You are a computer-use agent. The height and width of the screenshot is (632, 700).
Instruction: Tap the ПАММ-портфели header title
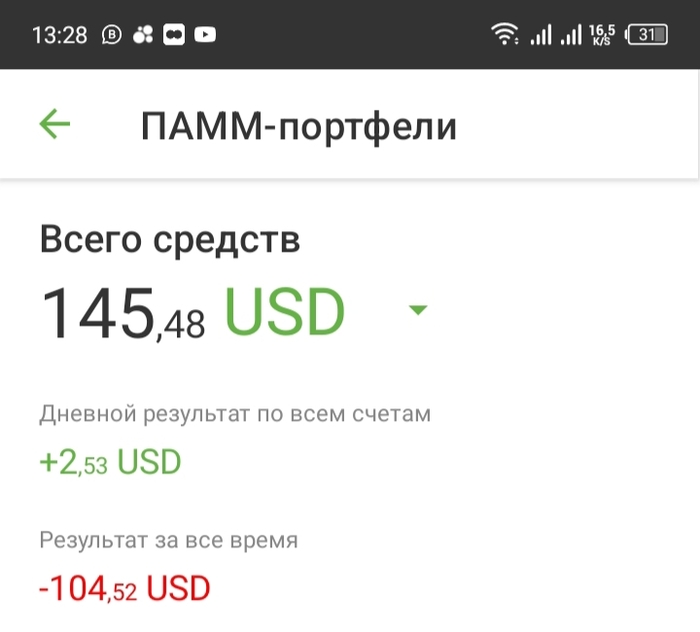pos(298,126)
